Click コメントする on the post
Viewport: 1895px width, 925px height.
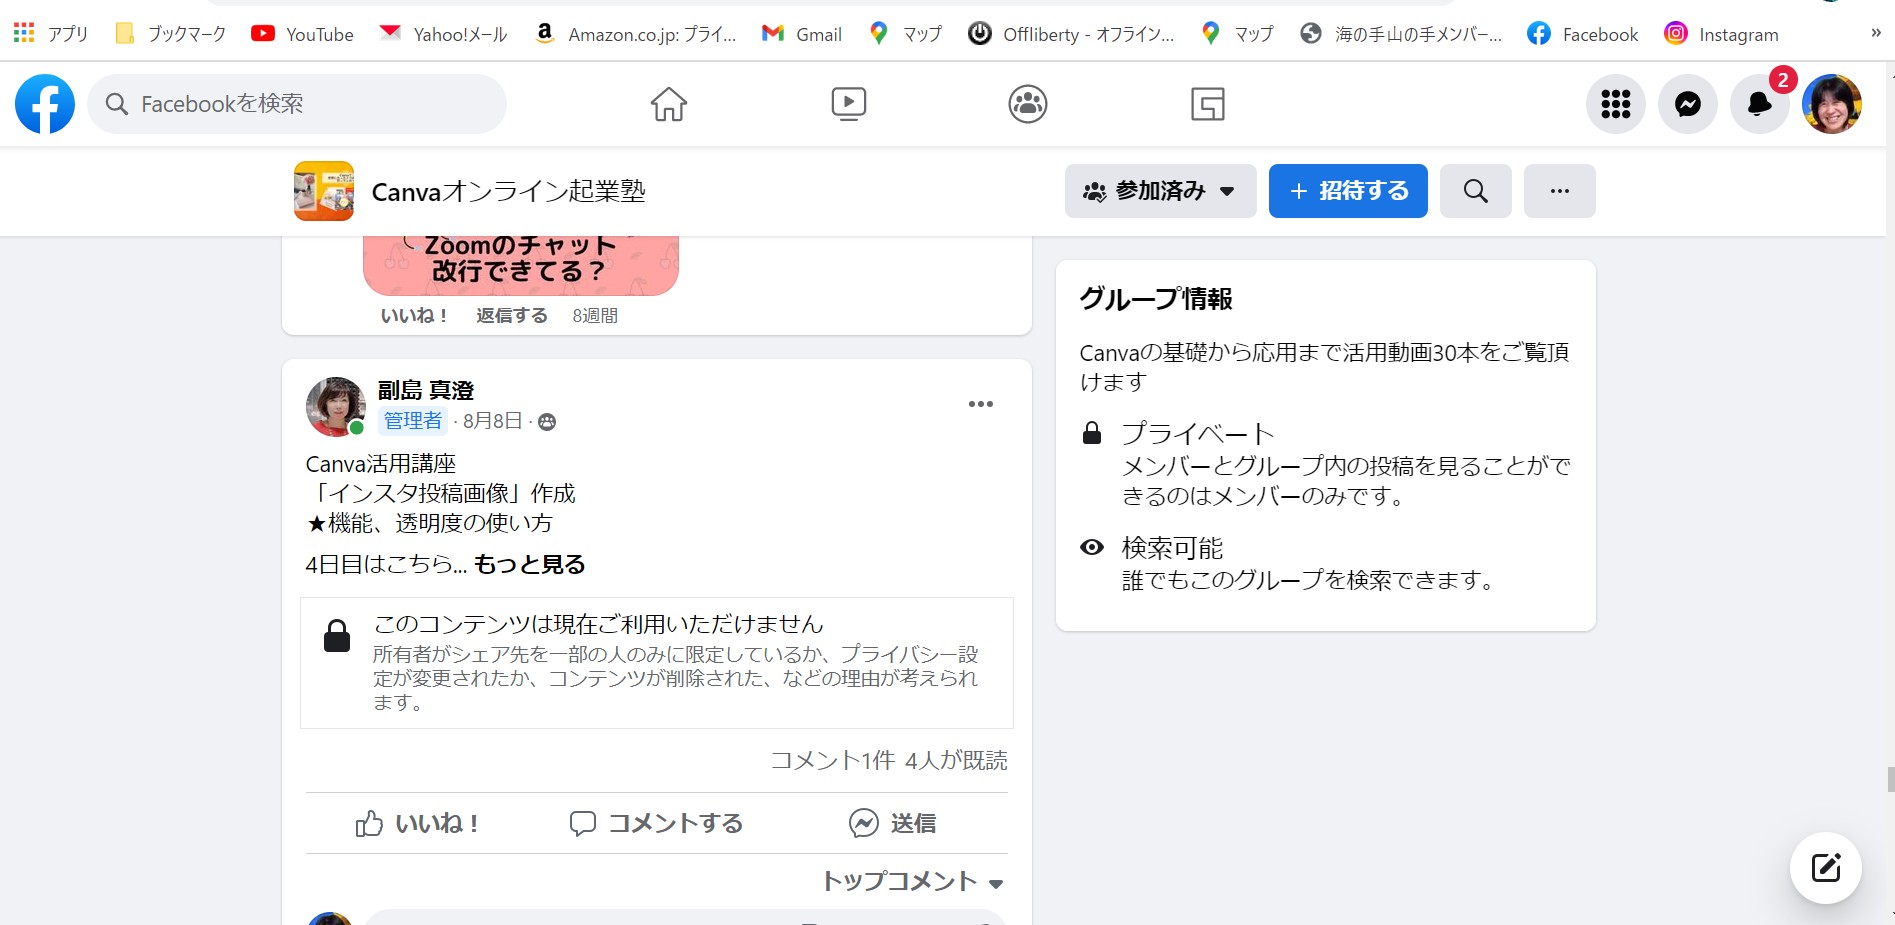coord(656,823)
